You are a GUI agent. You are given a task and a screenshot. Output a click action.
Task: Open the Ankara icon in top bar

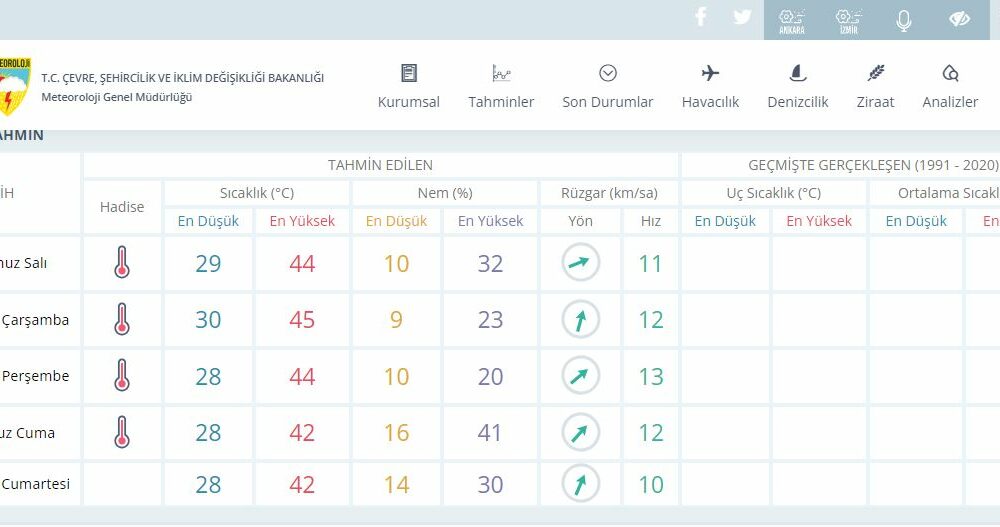click(x=792, y=20)
